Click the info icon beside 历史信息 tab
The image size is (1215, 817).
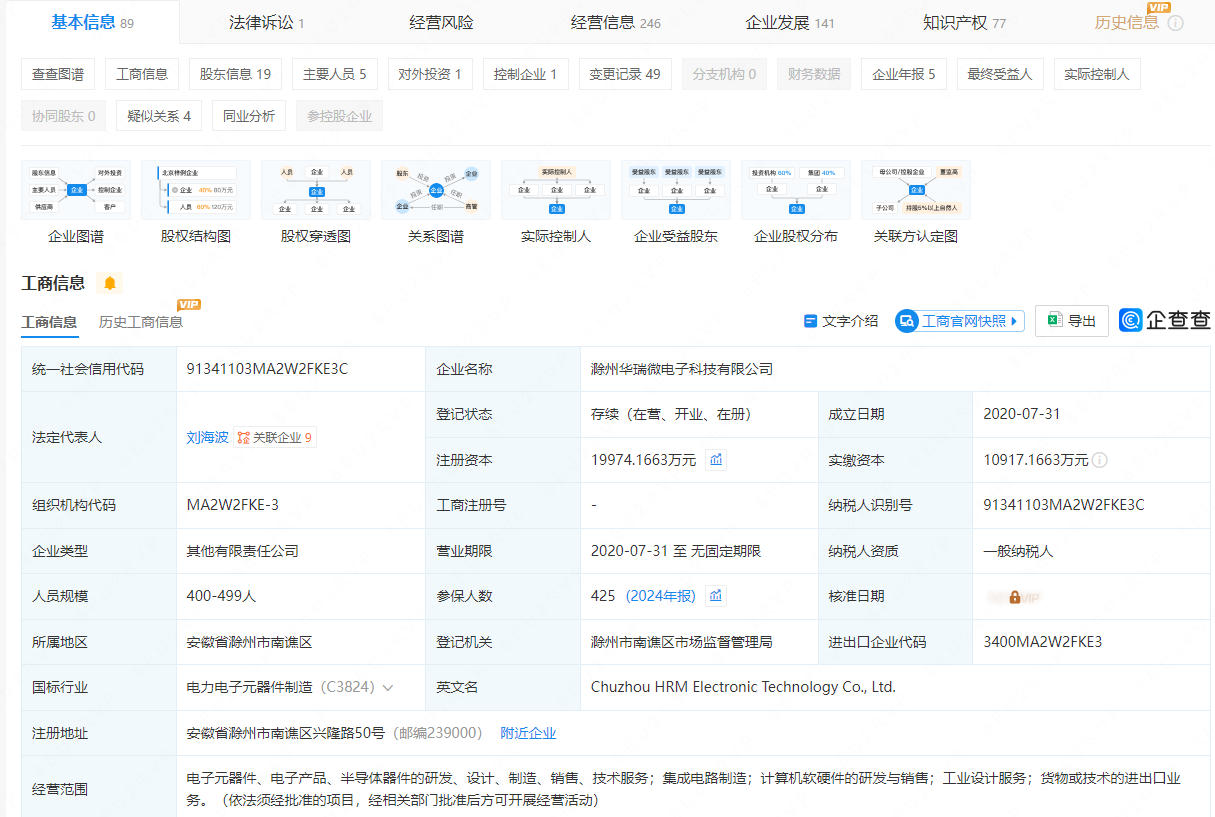click(1176, 23)
